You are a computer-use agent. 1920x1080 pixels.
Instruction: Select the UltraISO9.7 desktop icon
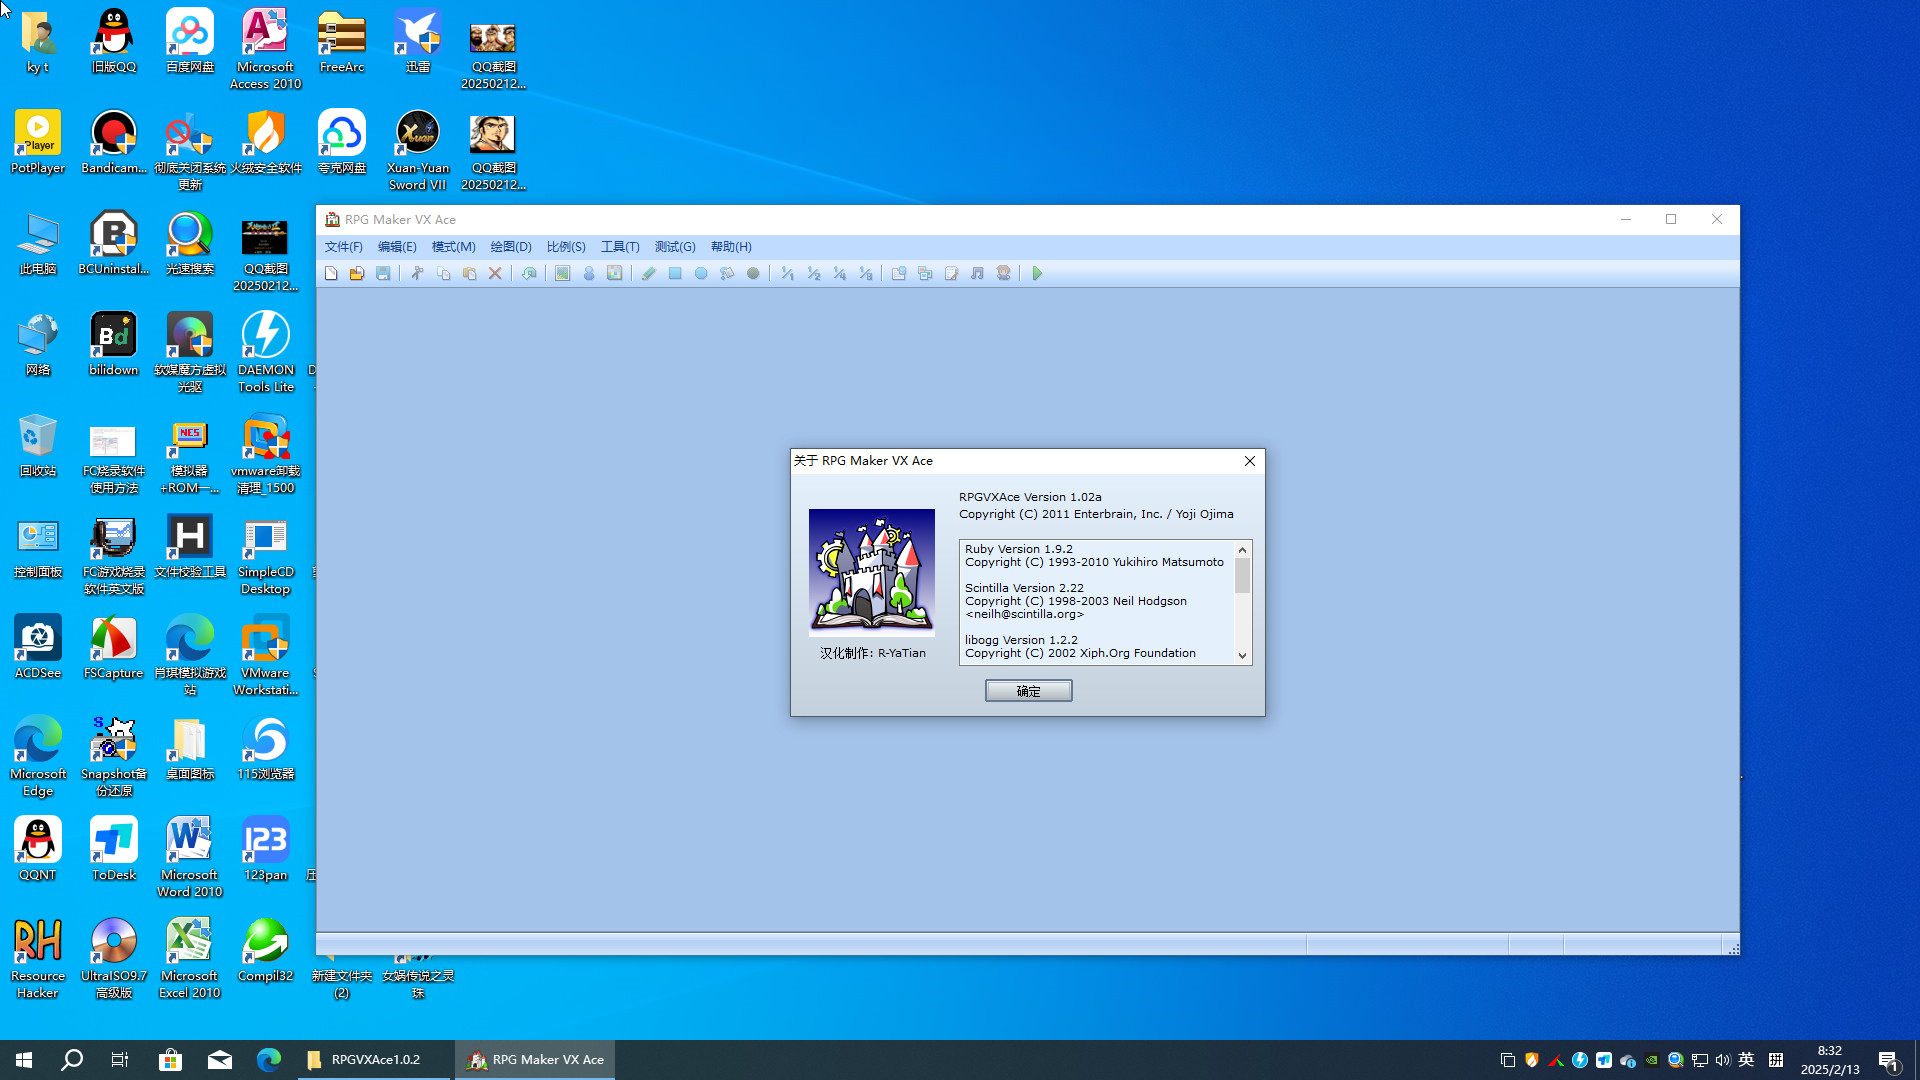pyautogui.click(x=114, y=958)
